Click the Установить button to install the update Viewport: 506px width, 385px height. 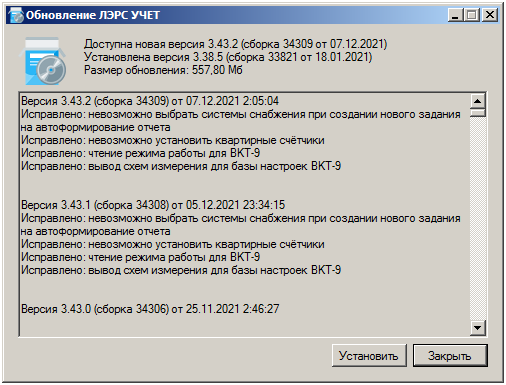click(369, 356)
